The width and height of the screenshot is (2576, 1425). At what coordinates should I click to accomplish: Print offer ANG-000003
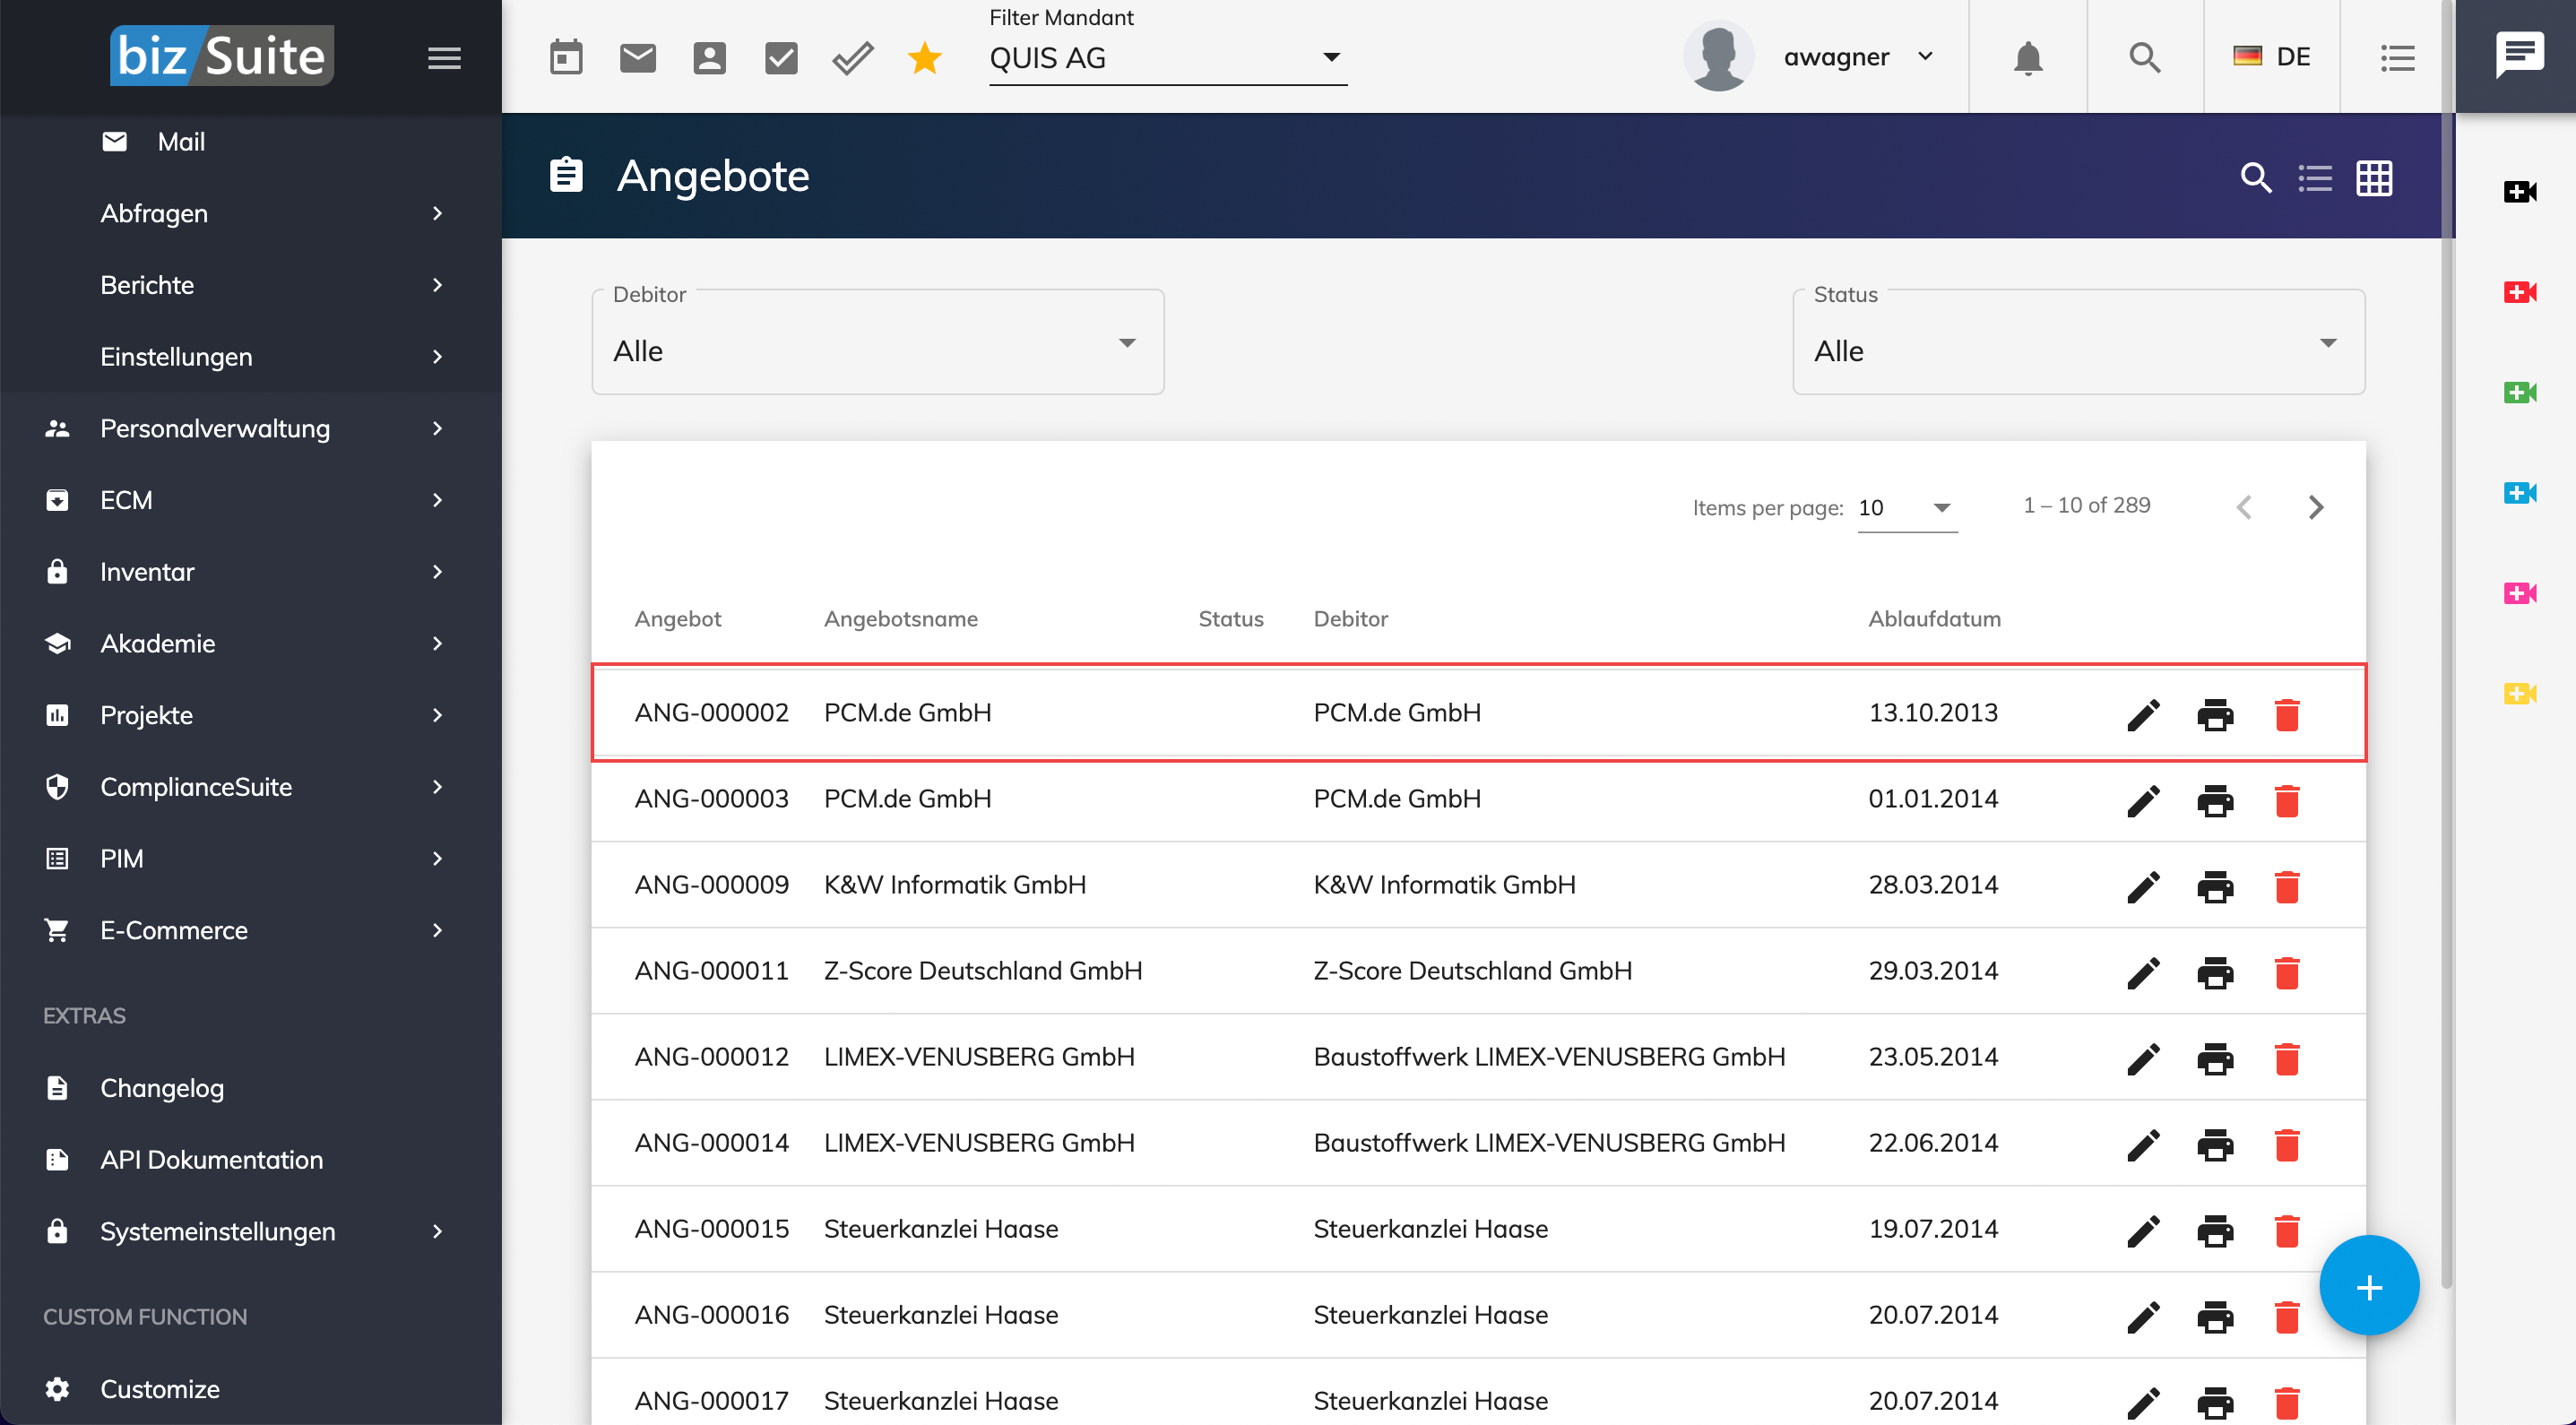click(x=2215, y=801)
